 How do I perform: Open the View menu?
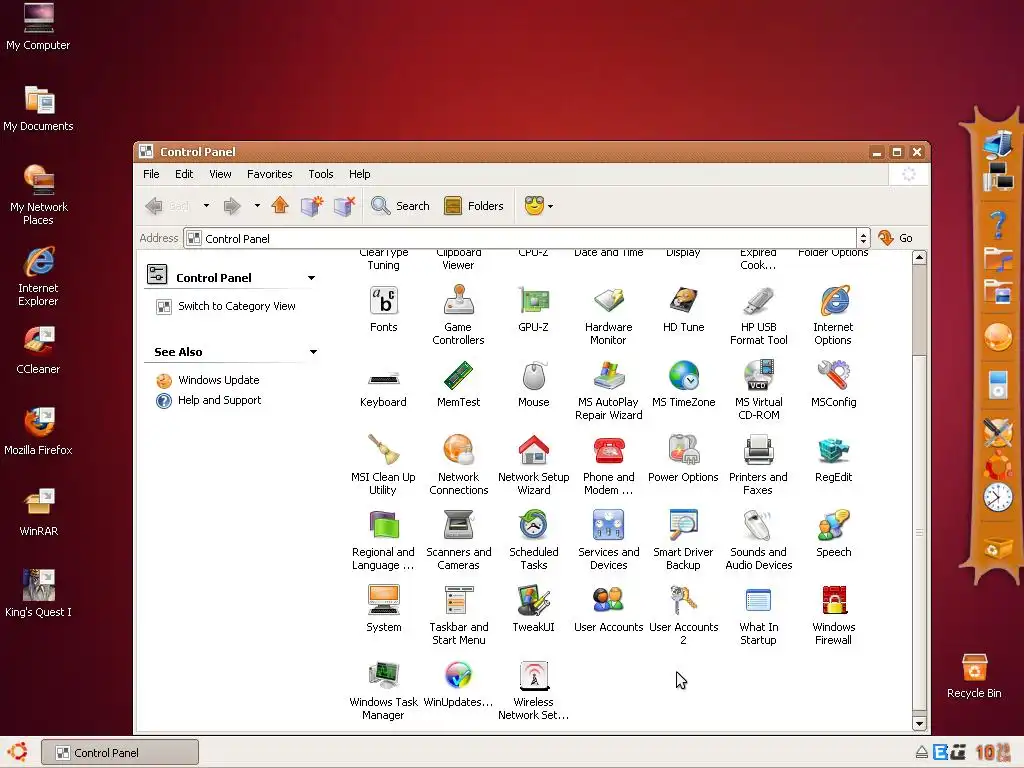[x=220, y=174]
